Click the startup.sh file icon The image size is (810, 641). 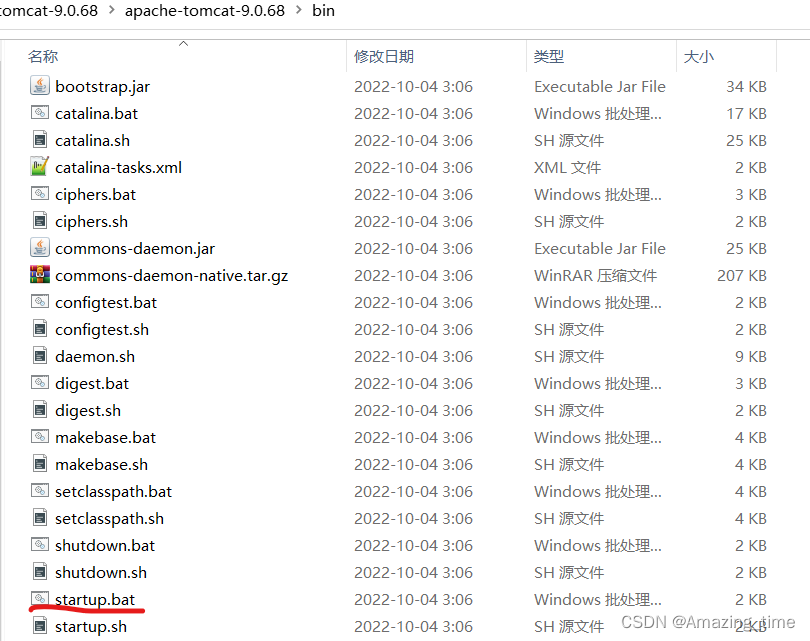[x=40, y=626]
